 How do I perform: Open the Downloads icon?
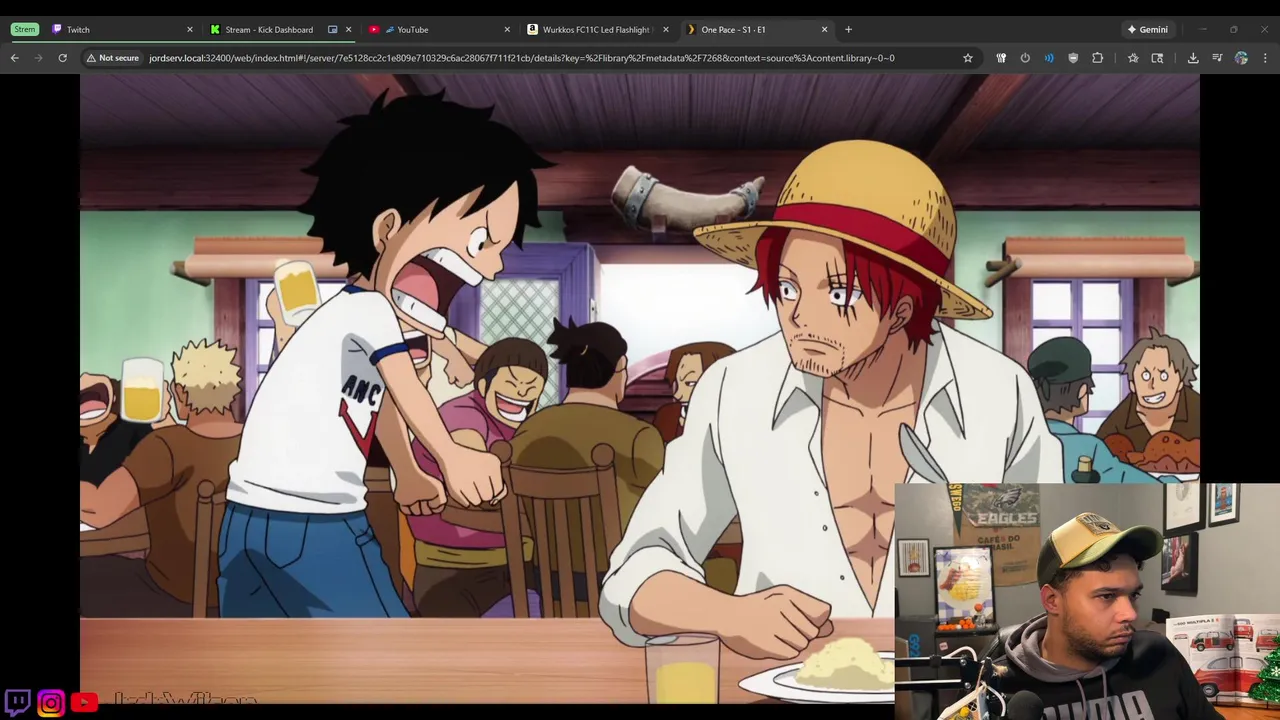[x=1193, y=58]
